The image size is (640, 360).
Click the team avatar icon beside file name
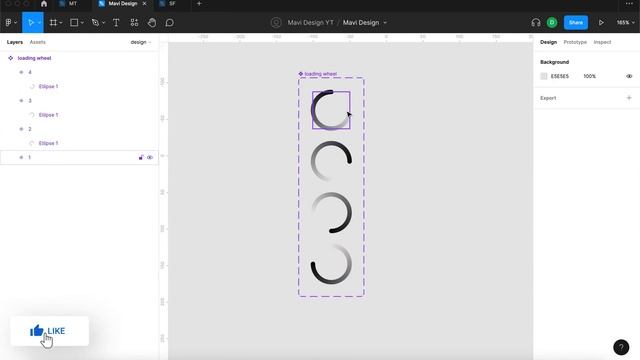pyautogui.click(x=276, y=23)
